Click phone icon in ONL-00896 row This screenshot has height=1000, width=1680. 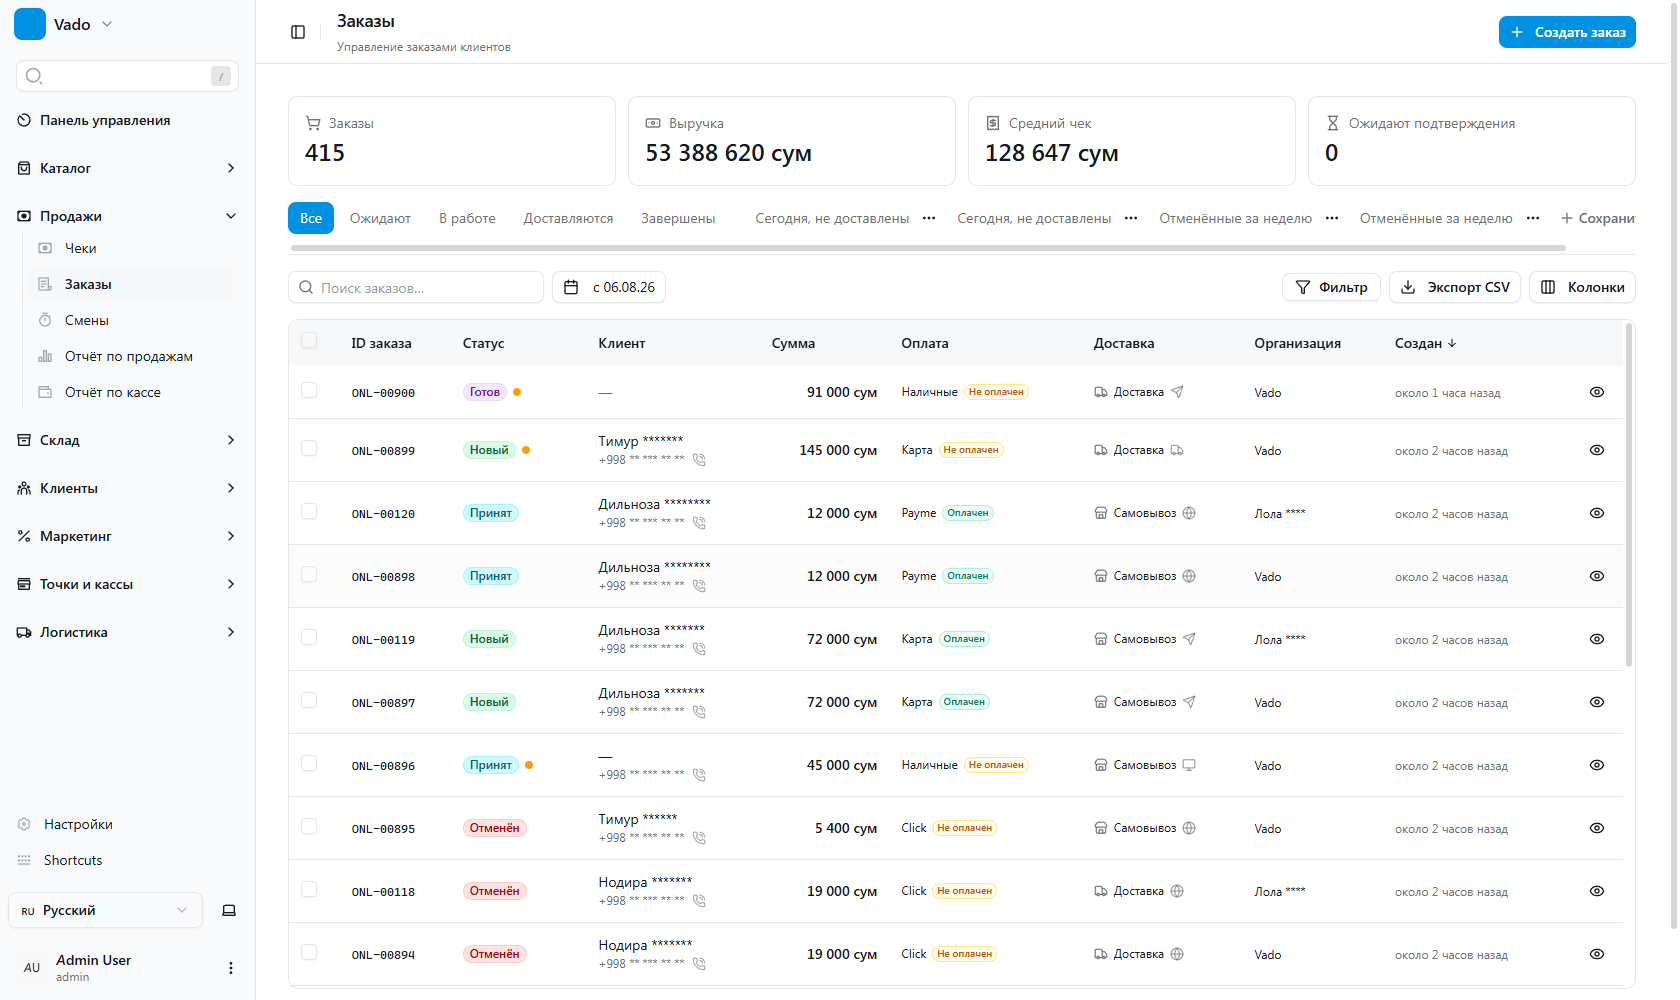click(x=699, y=775)
